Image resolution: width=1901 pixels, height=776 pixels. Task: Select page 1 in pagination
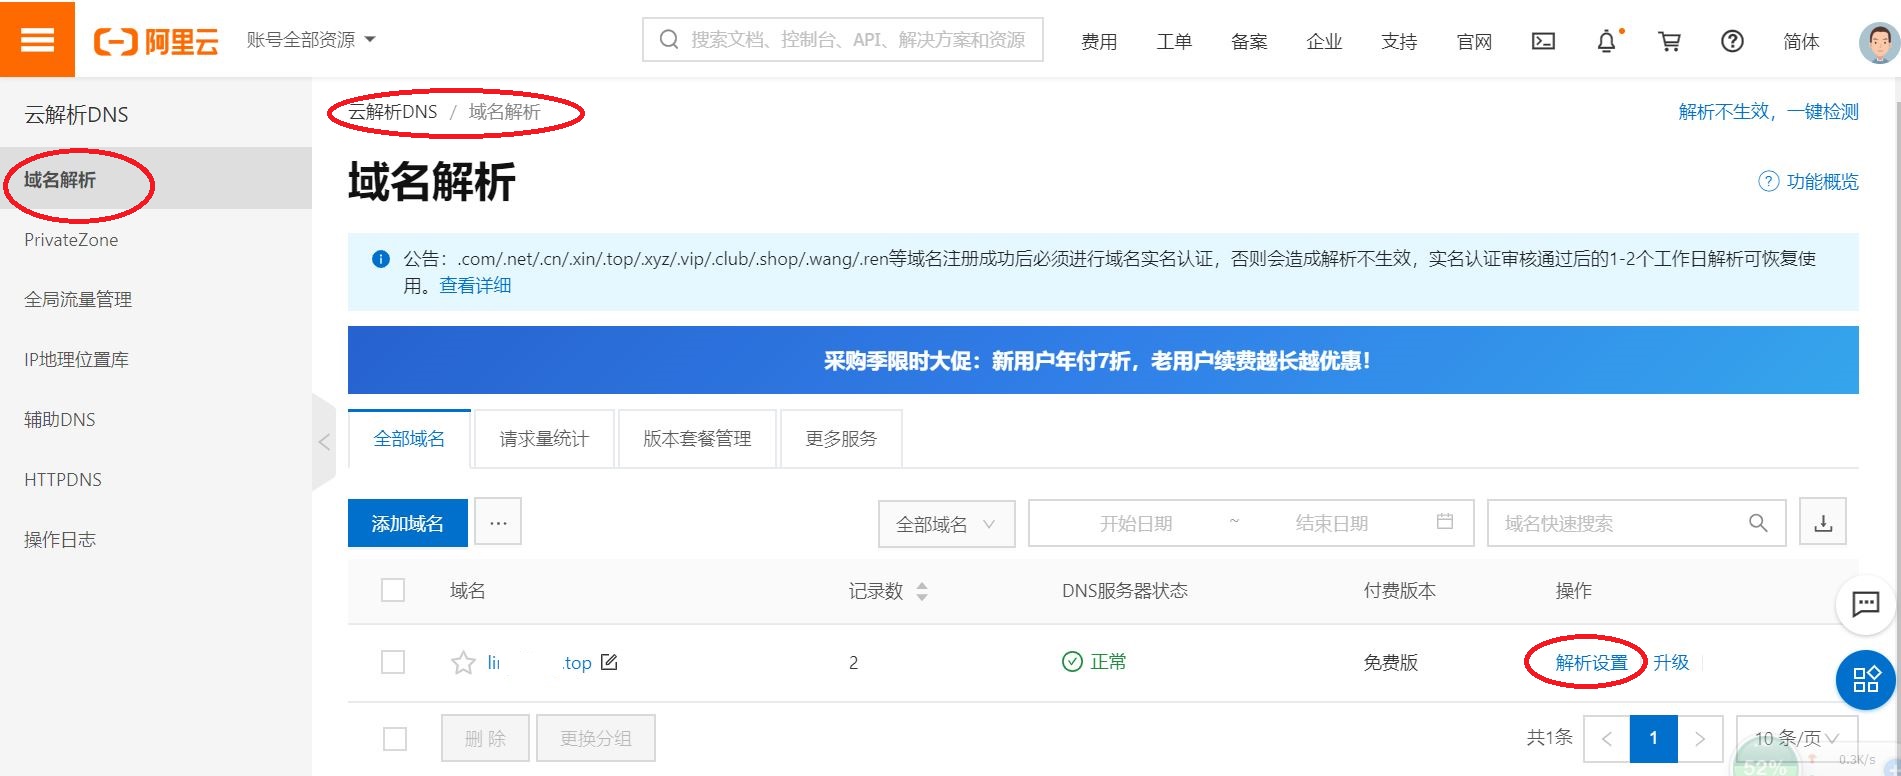[1654, 739]
